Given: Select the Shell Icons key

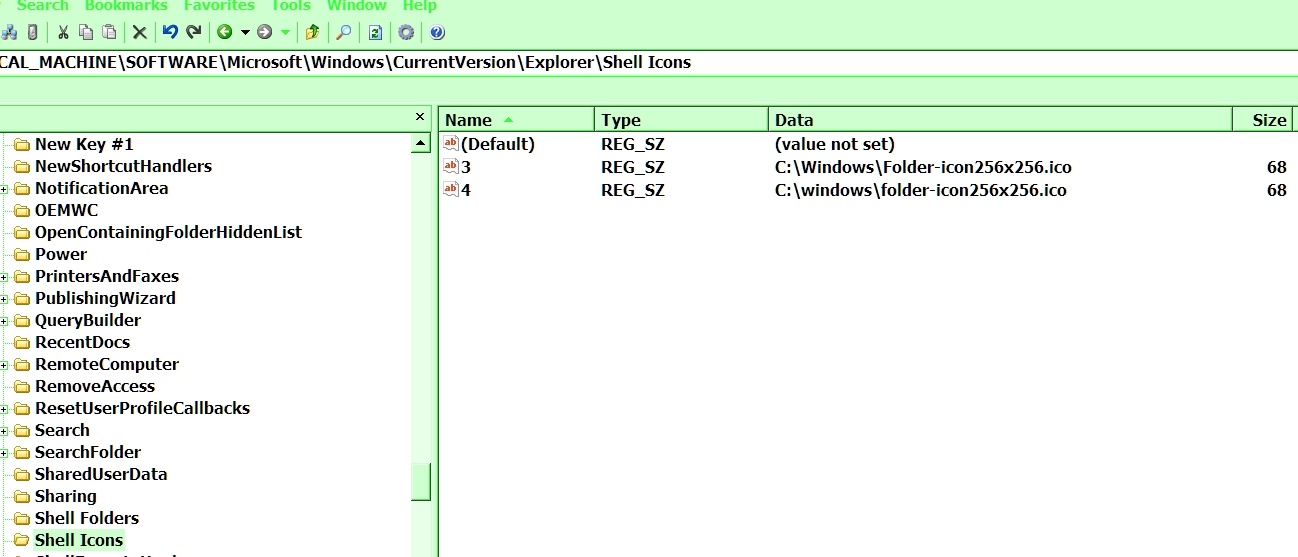Looking at the screenshot, I should pos(79,540).
